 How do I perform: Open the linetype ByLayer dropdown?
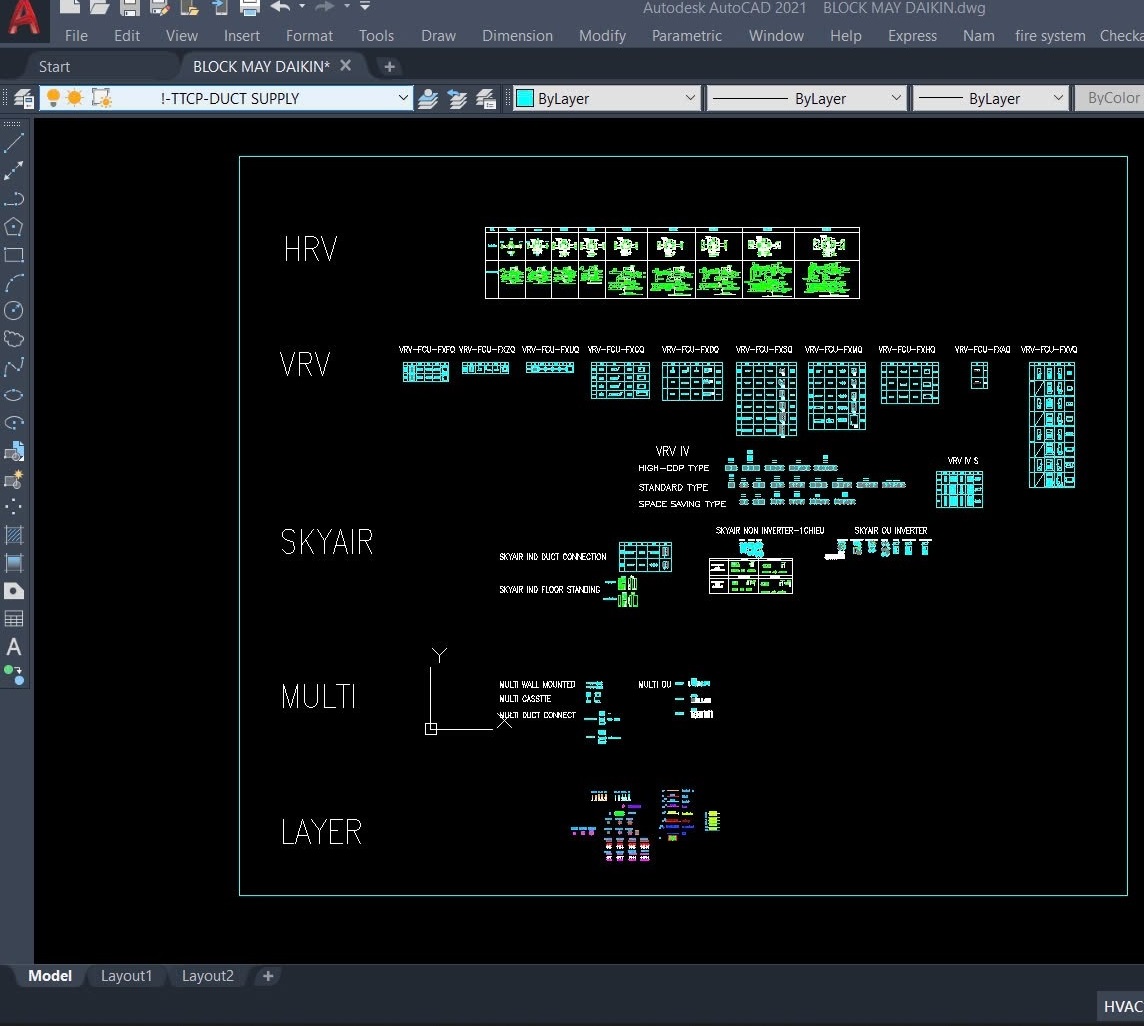click(896, 98)
